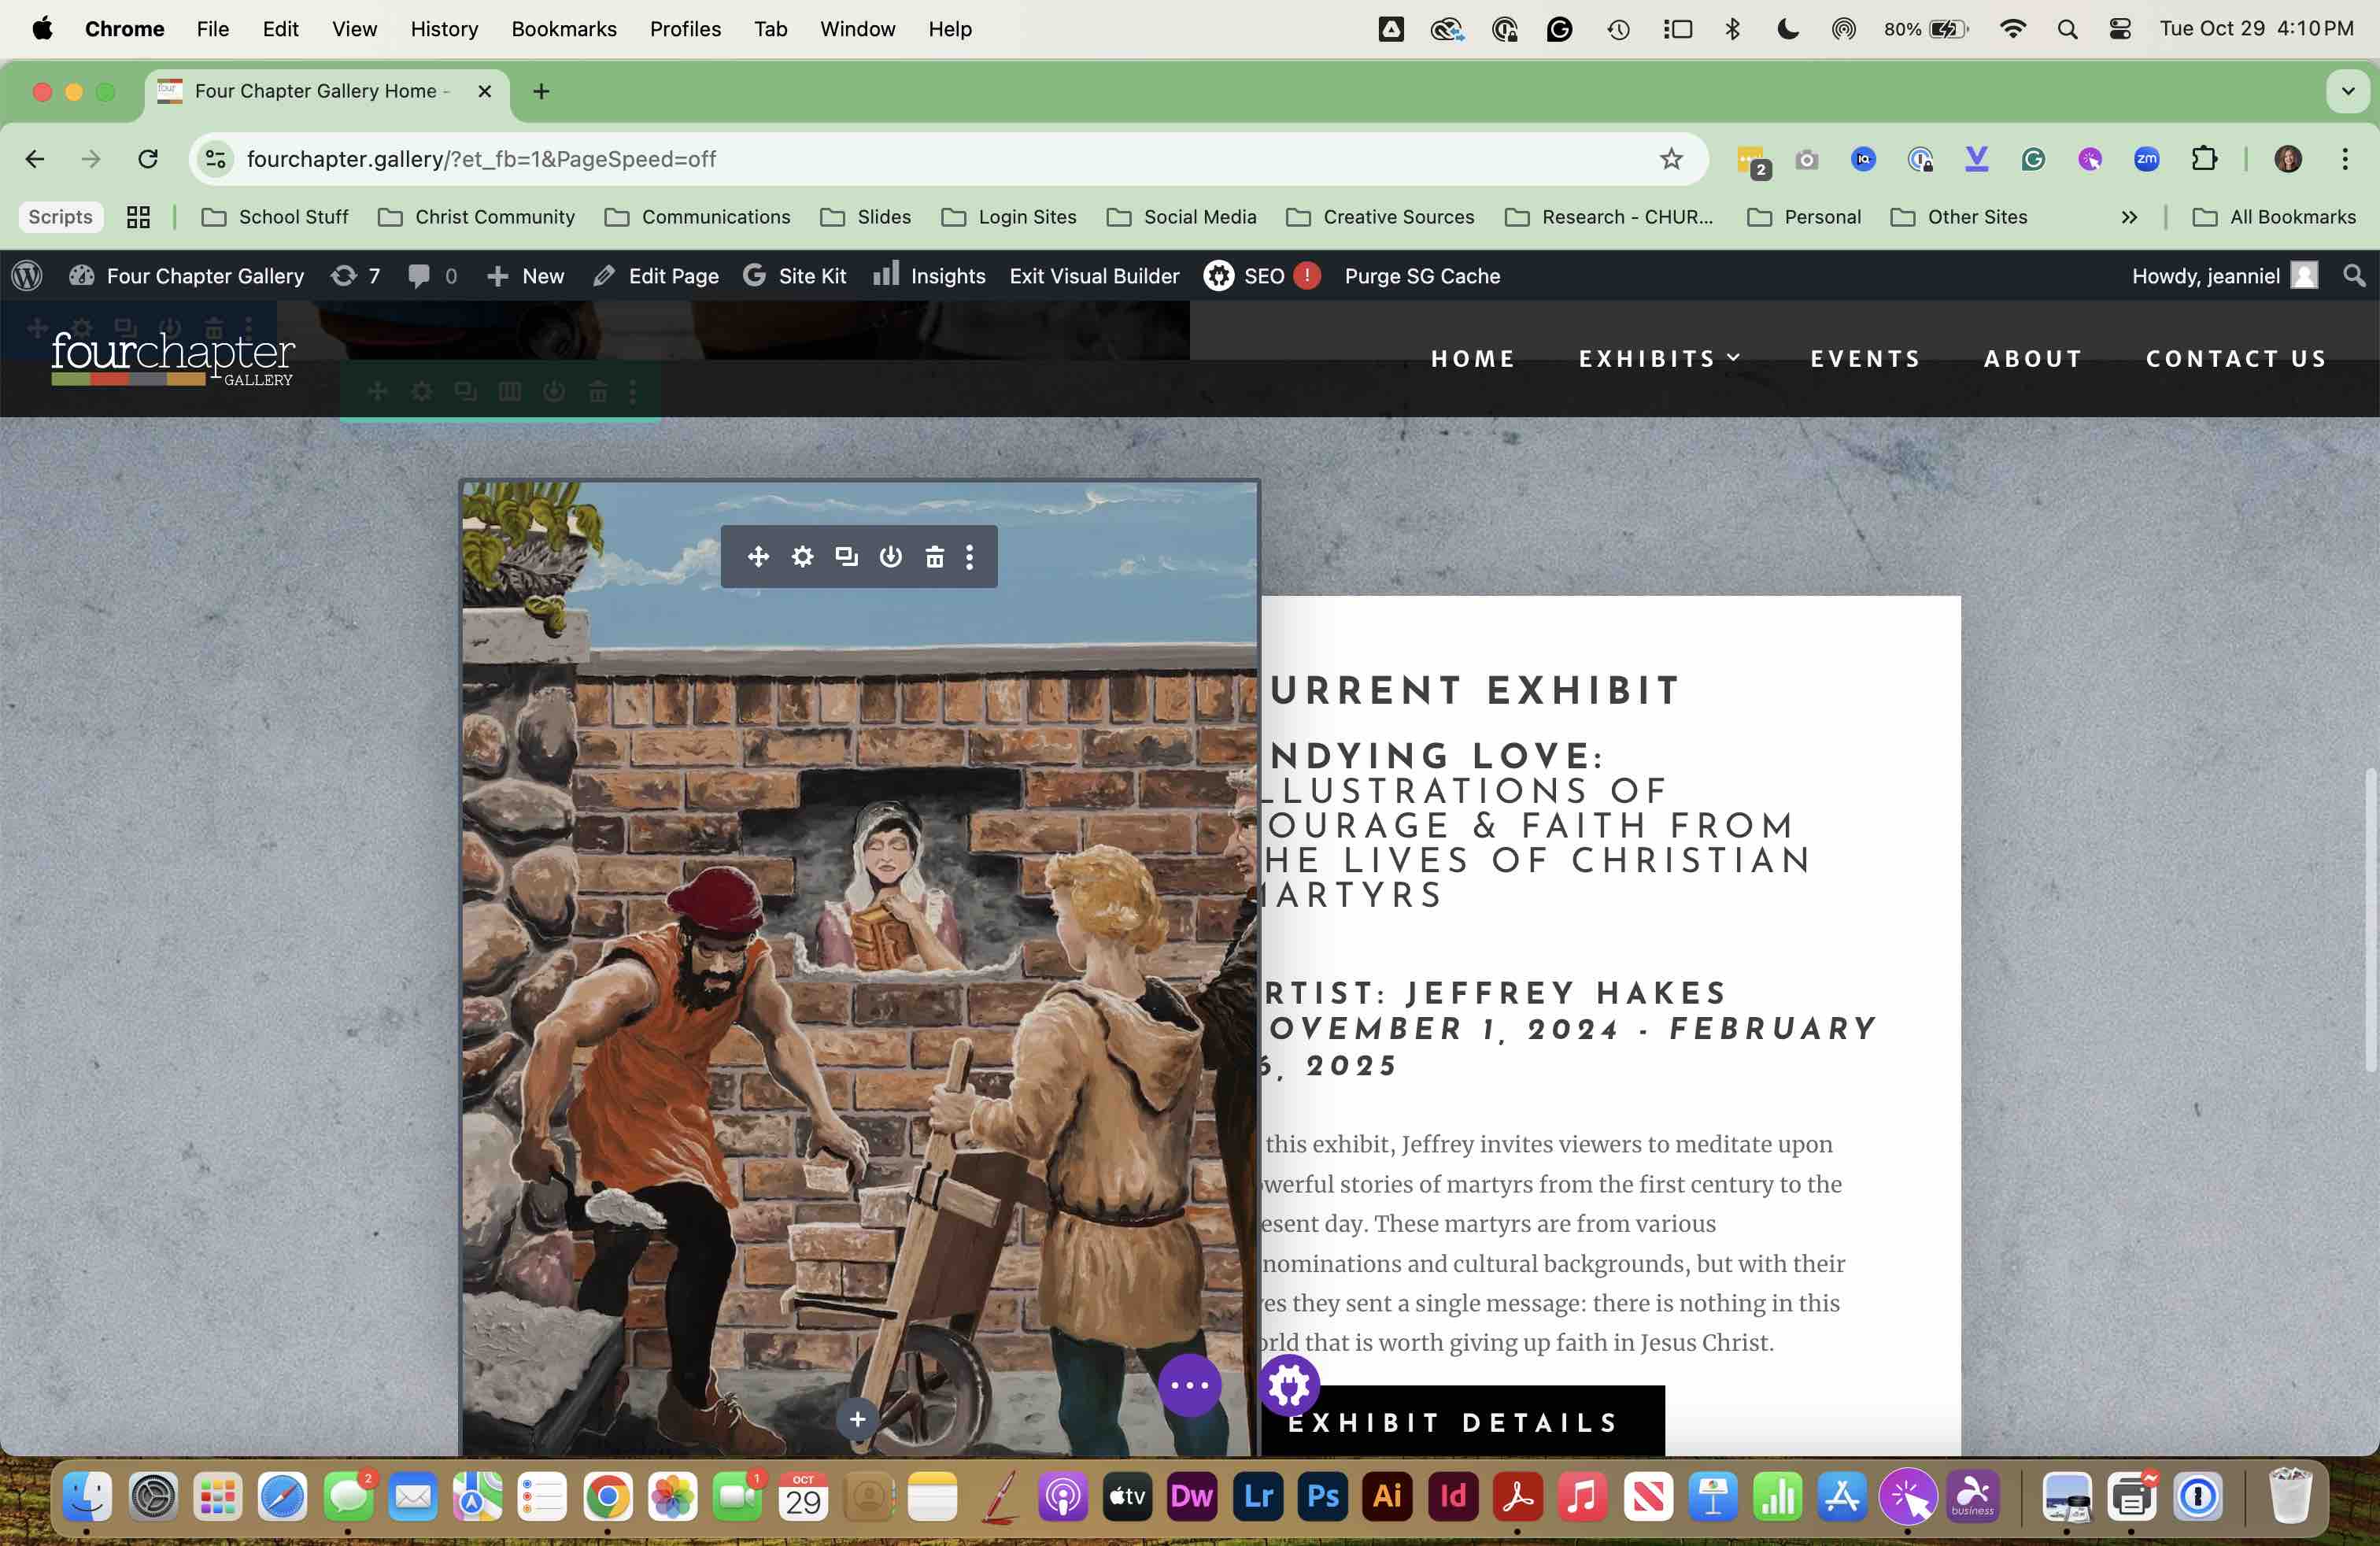Open EVENTS page from navigation
The height and width of the screenshot is (1546, 2380).
click(1865, 358)
